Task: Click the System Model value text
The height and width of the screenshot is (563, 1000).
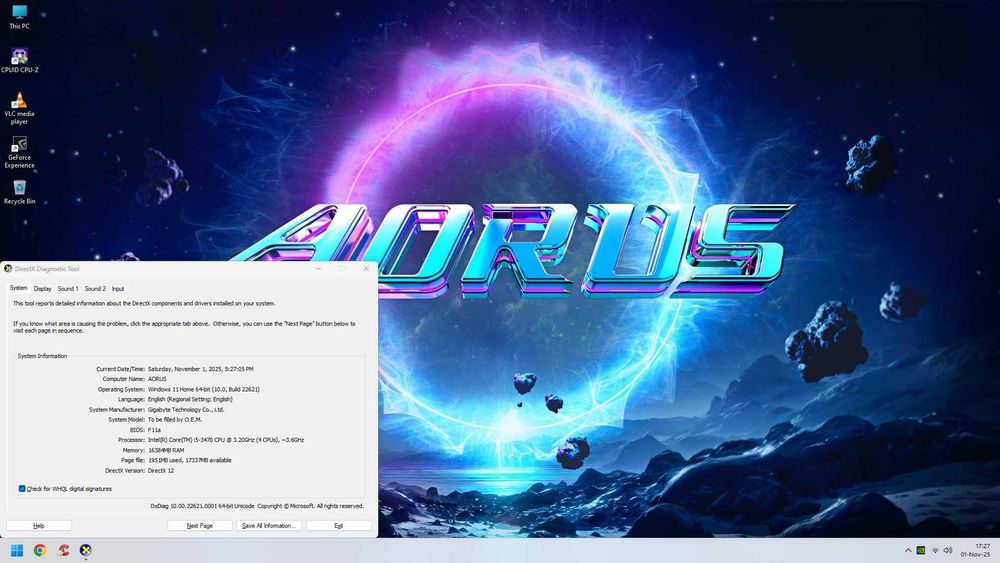Action: click(175, 420)
